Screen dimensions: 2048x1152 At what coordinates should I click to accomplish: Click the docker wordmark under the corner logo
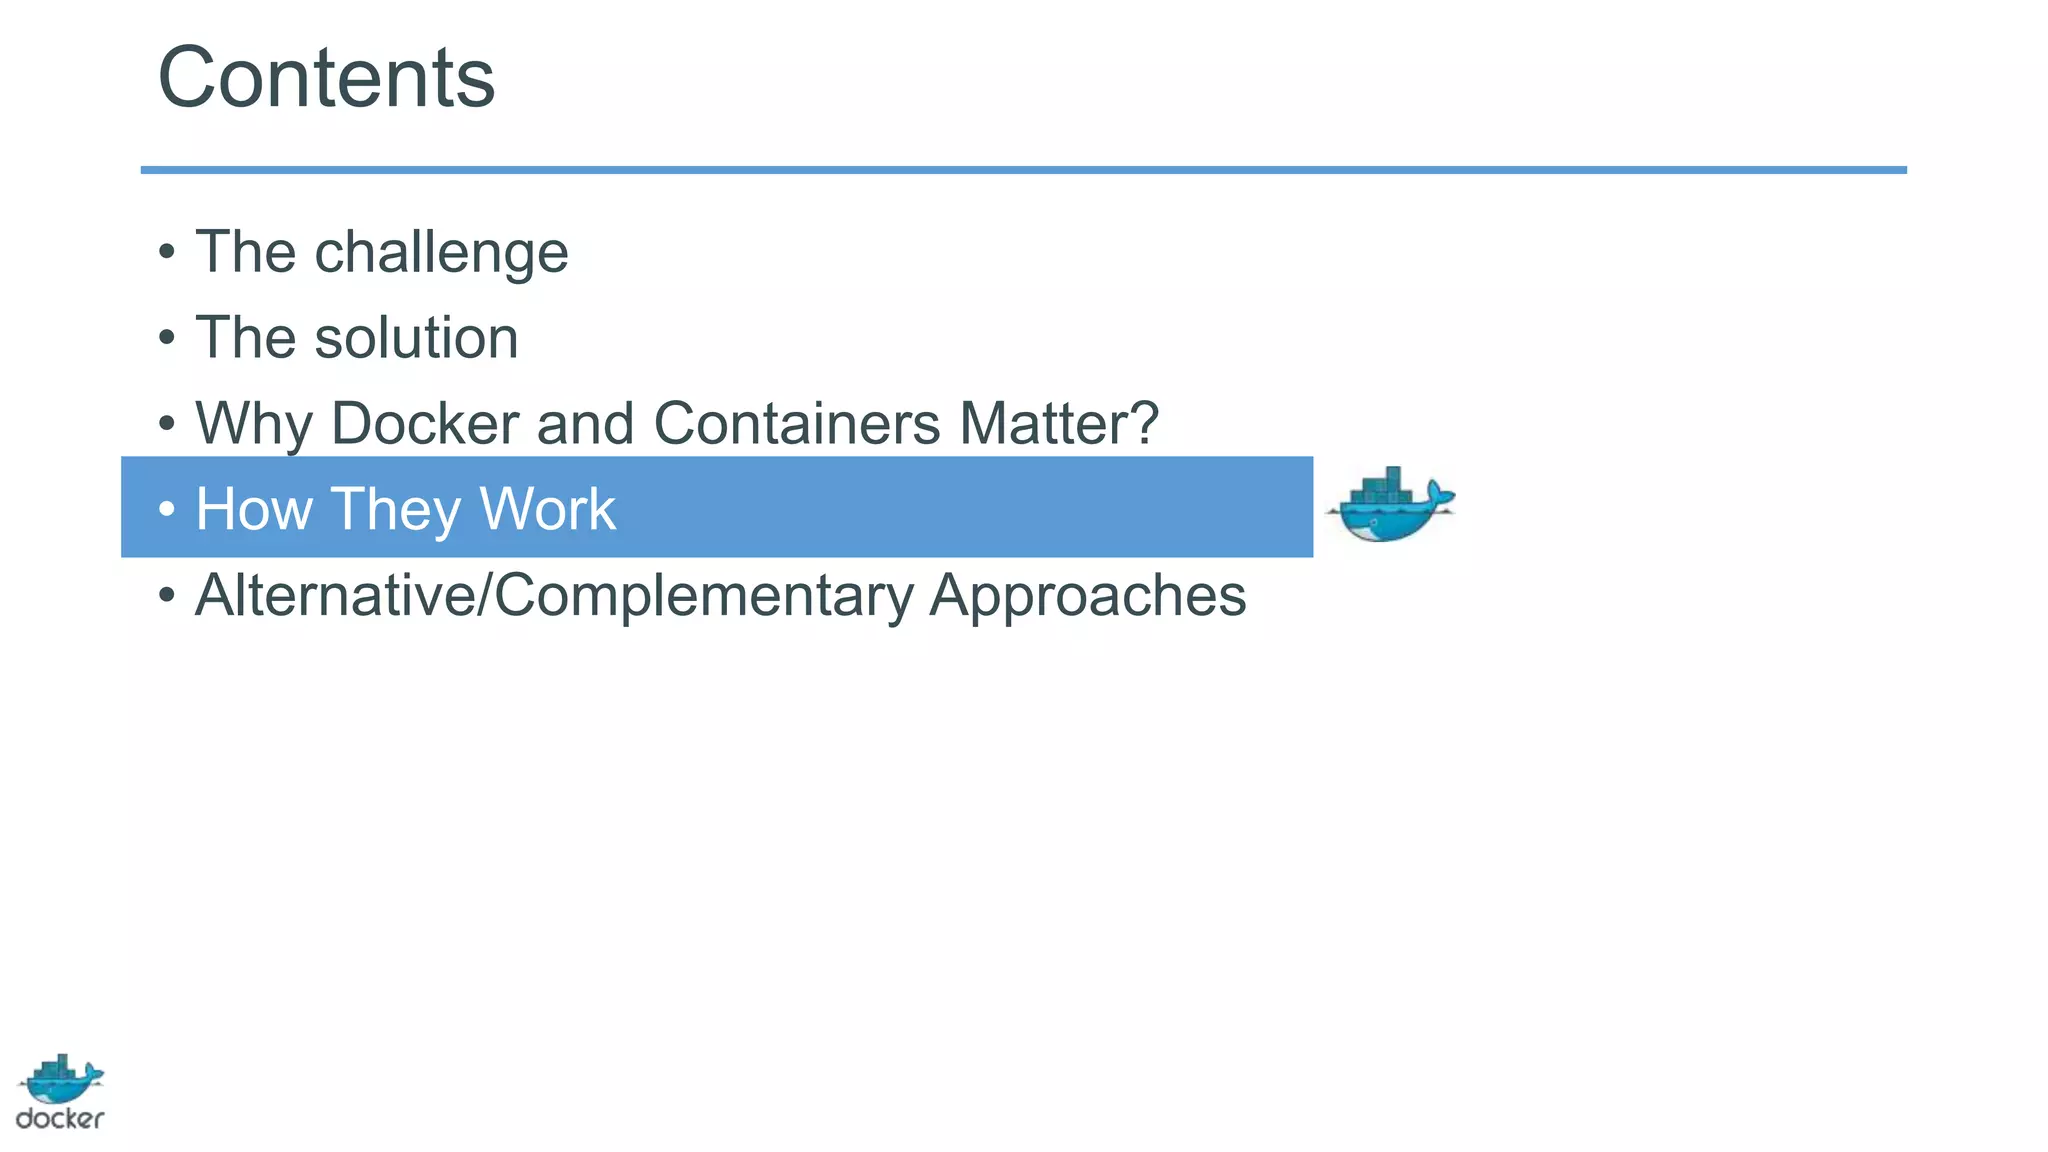click(x=60, y=1119)
